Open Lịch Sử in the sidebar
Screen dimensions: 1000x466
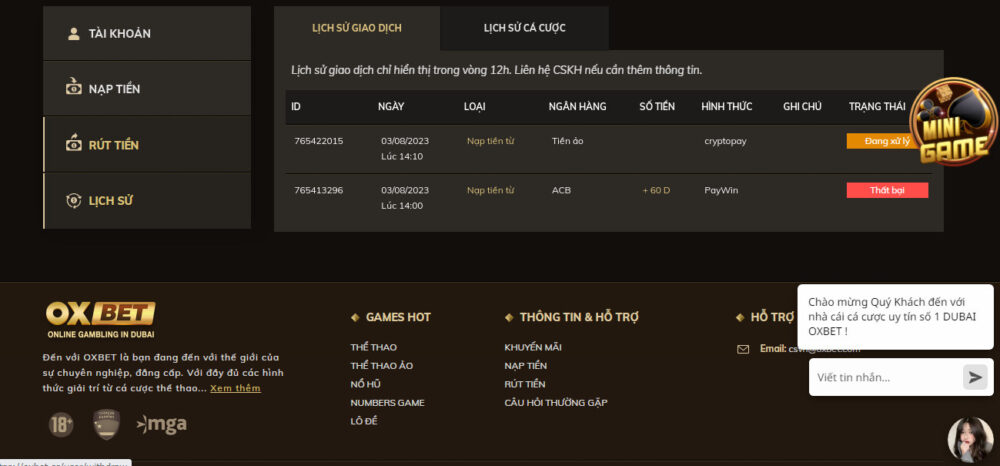coord(147,201)
